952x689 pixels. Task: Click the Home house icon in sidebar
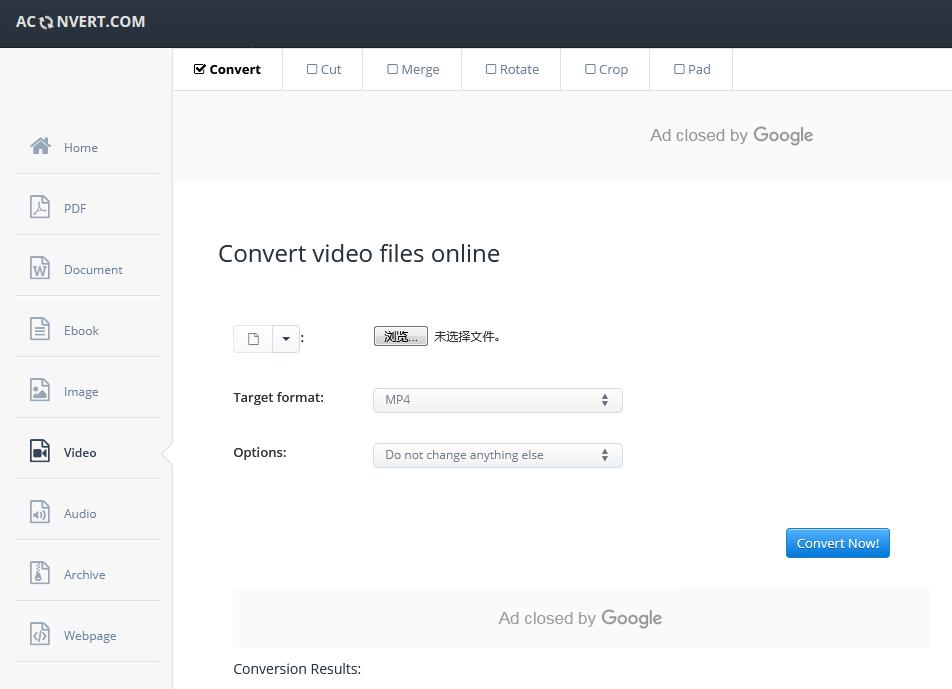40,146
